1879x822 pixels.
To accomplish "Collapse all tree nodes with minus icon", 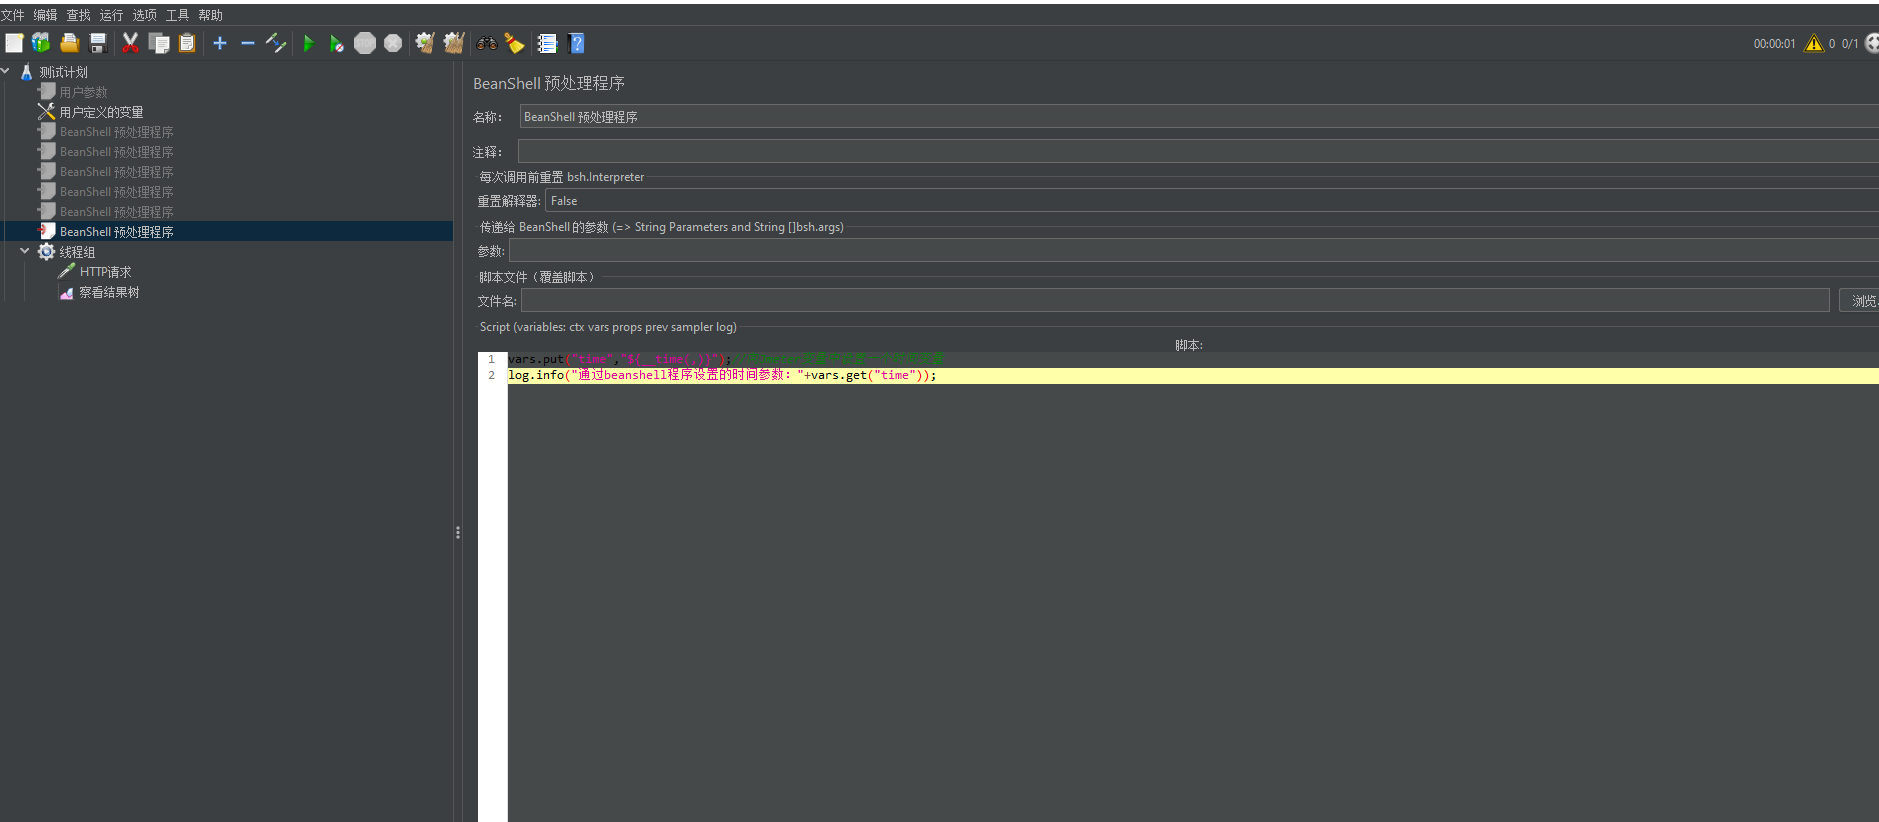I will [x=248, y=43].
